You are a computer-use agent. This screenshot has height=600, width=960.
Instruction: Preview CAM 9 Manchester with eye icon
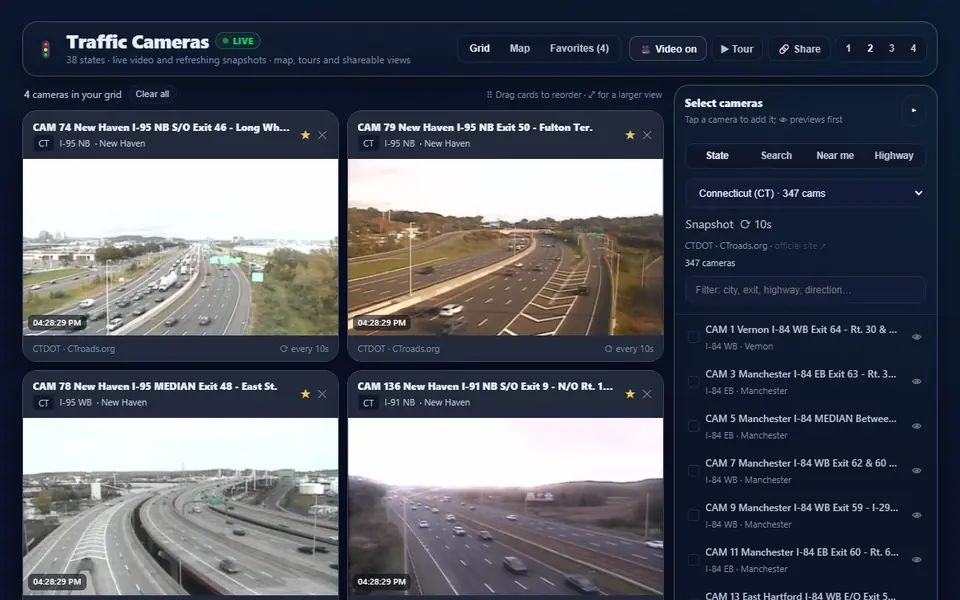pyautogui.click(x=917, y=515)
